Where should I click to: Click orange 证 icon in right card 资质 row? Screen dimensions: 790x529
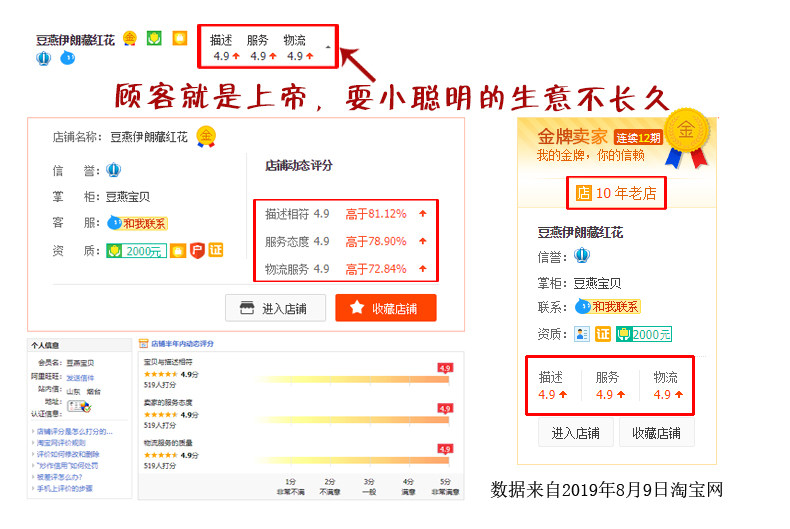coord(603,334)
